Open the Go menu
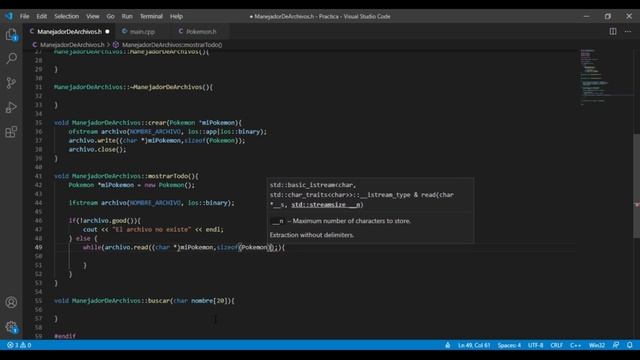The image size is (640, 360). (110, 16)
